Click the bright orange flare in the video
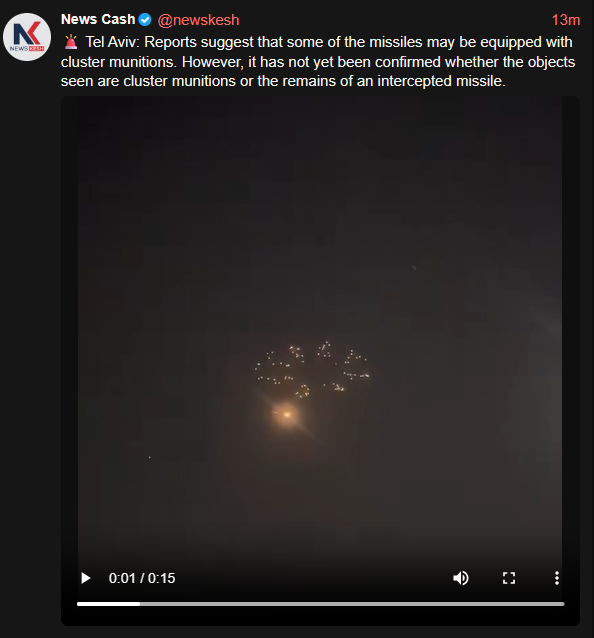The width and height of the screenshot is (594, 638). click(287, 415)
